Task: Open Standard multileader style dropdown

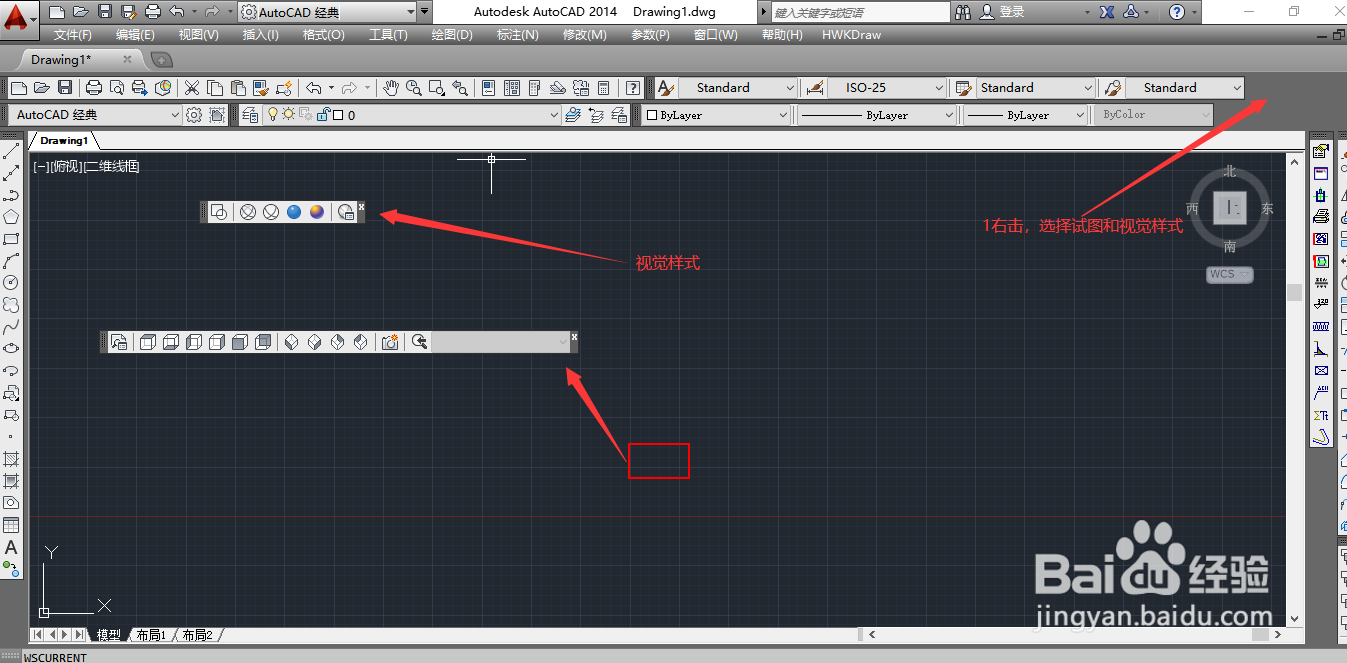Action: [1185, 88]
